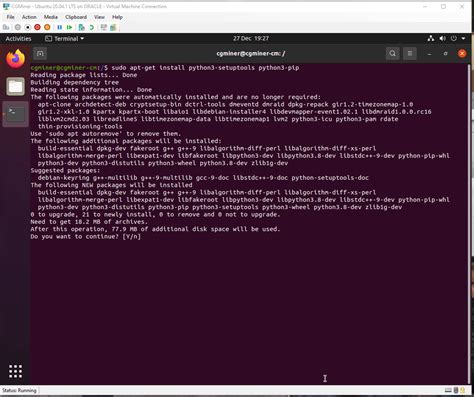Open the View menu
This screenshot has height=397, width=474.
point(99,17)
